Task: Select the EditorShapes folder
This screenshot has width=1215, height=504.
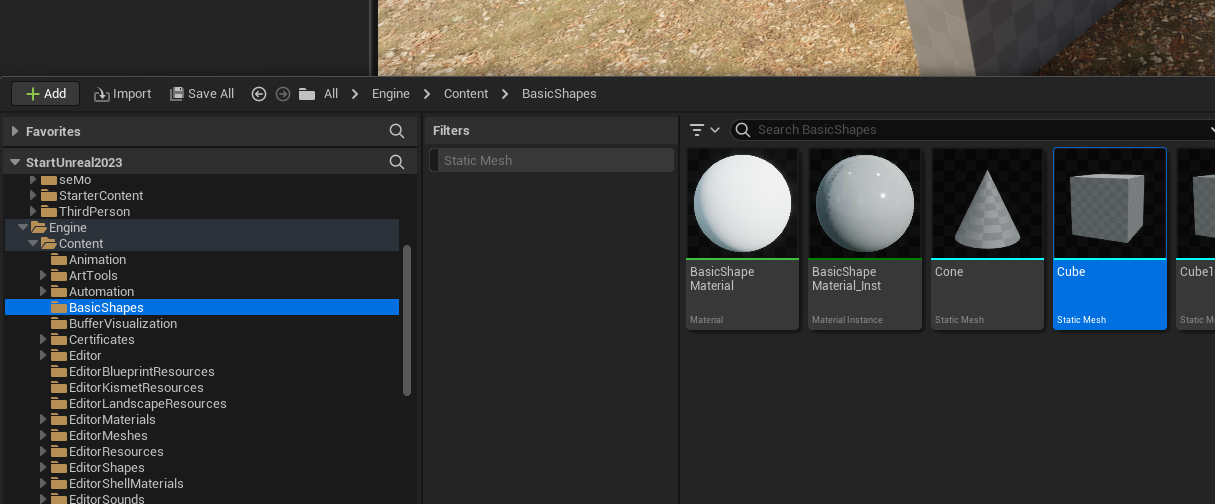Action: pos(106,468)
